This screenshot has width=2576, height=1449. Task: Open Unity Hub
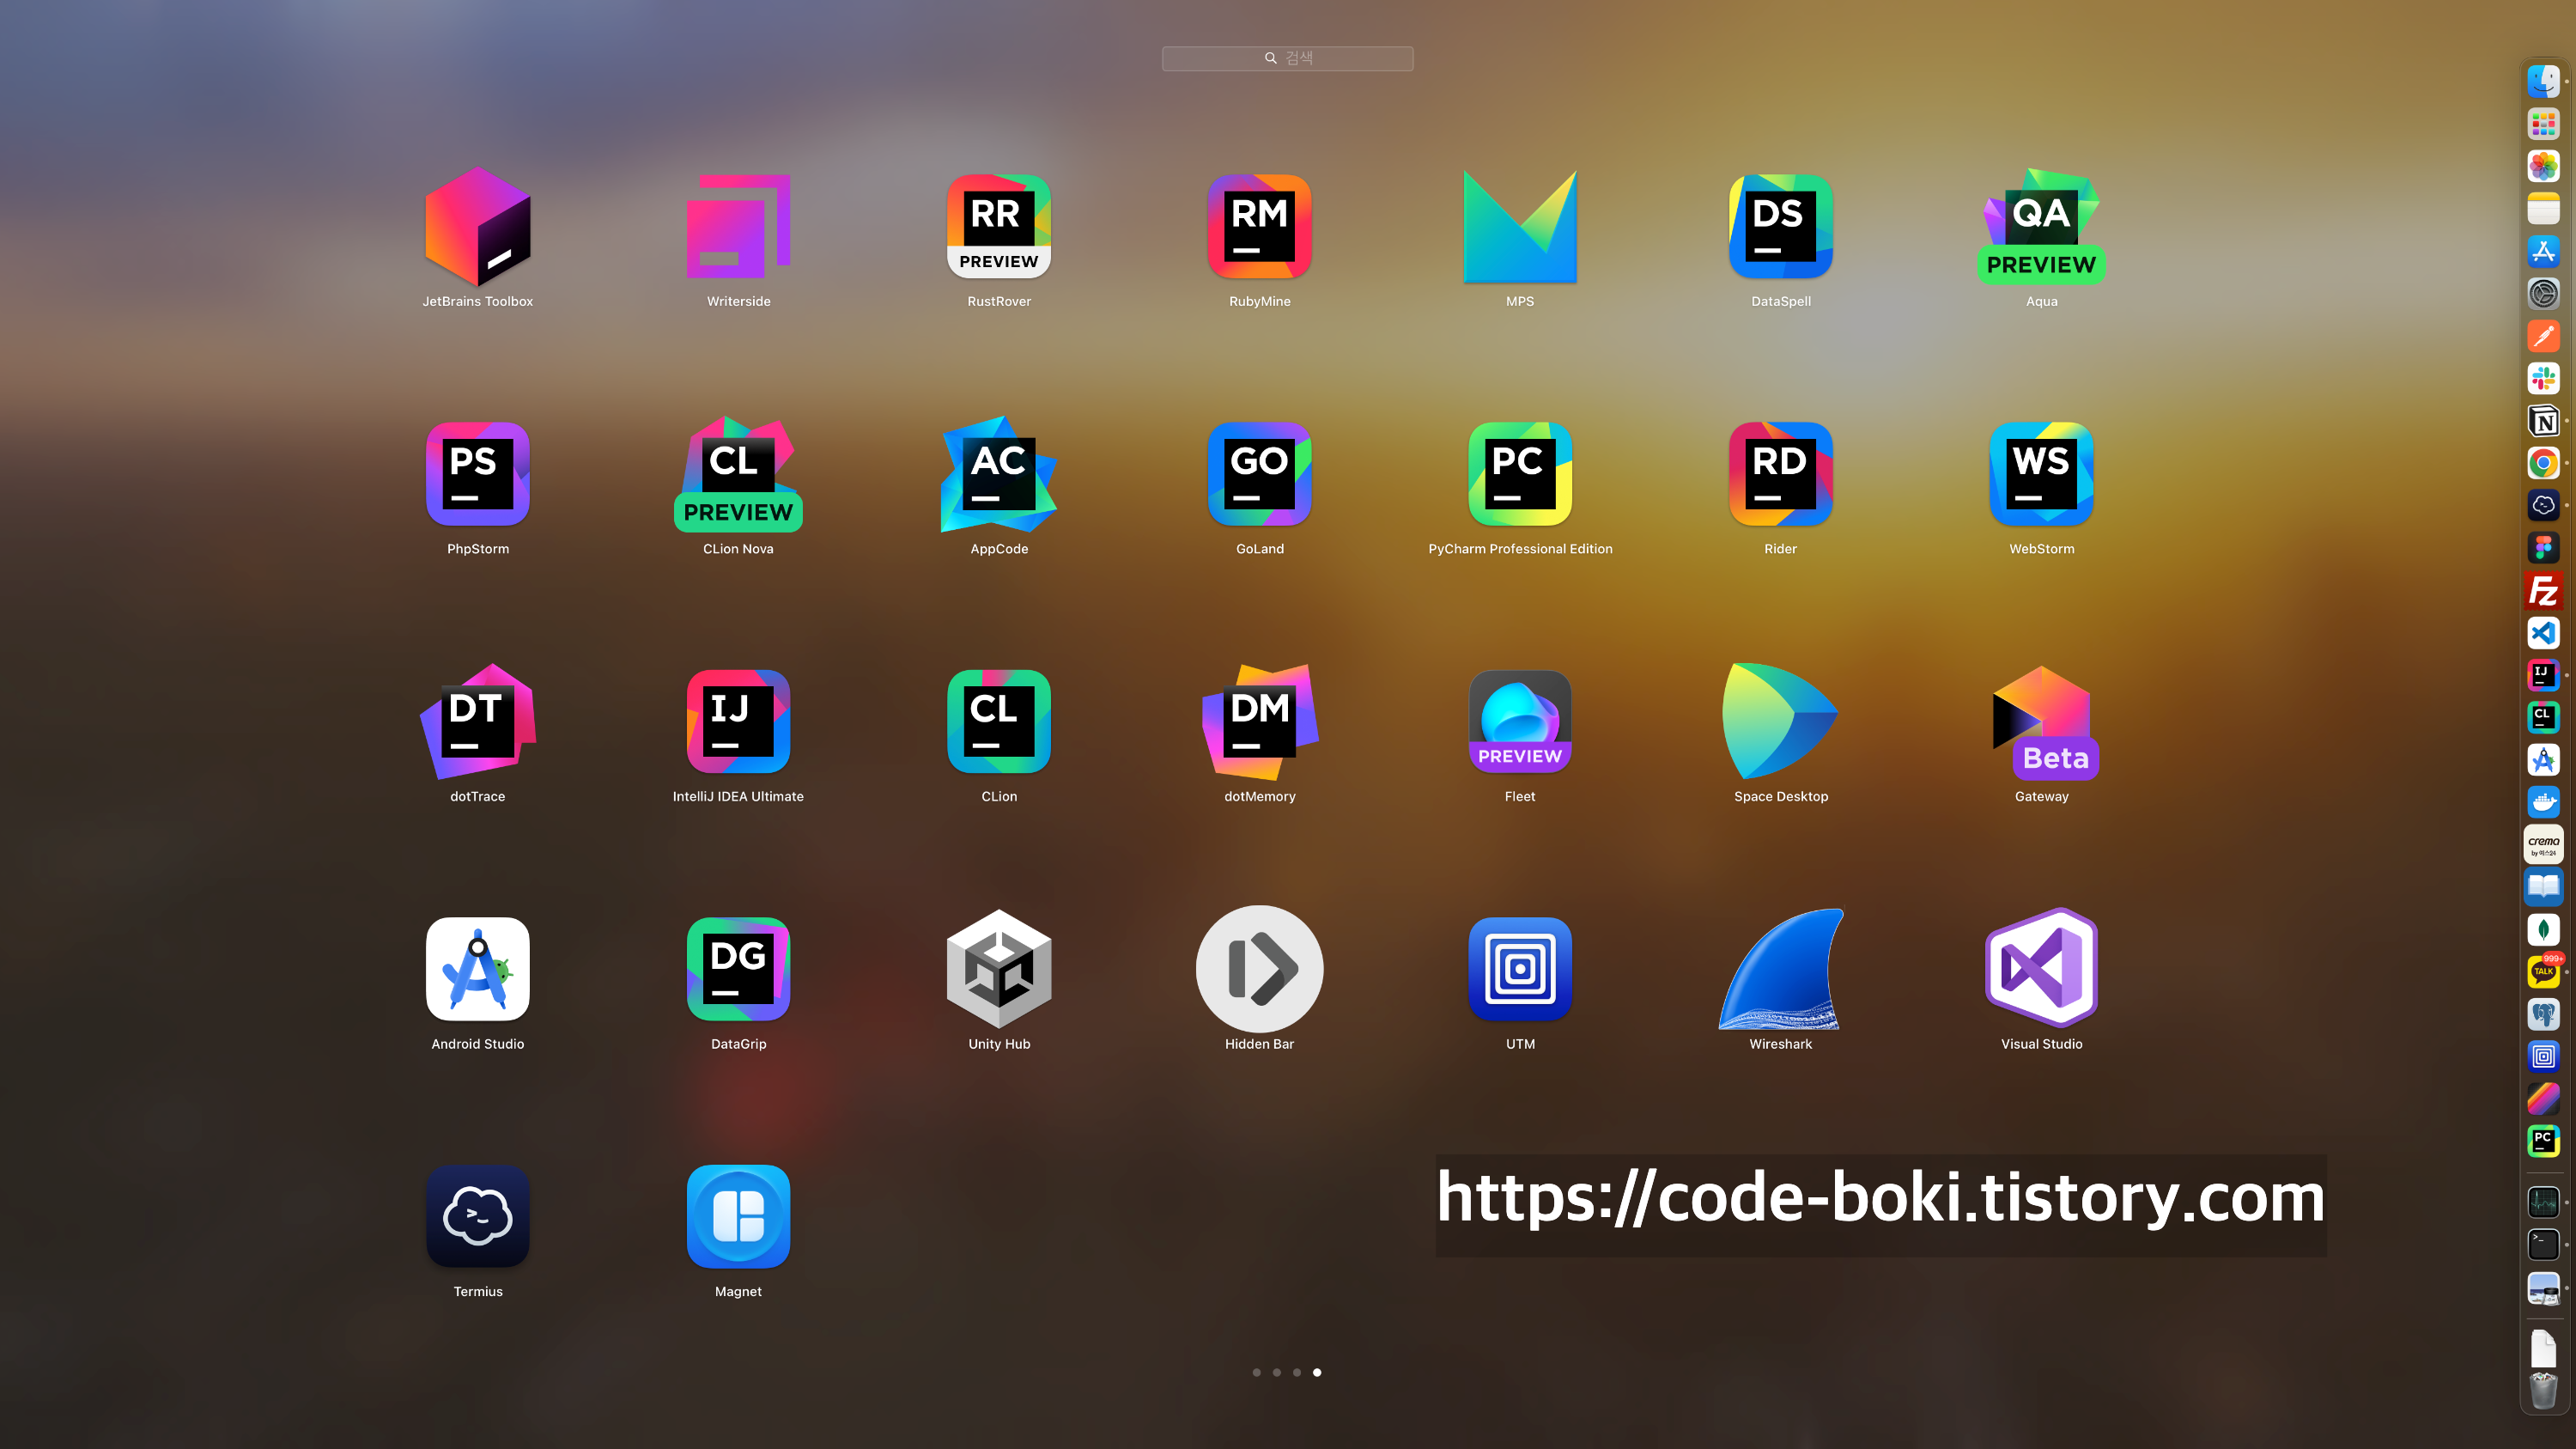click(x=998, y=969)
